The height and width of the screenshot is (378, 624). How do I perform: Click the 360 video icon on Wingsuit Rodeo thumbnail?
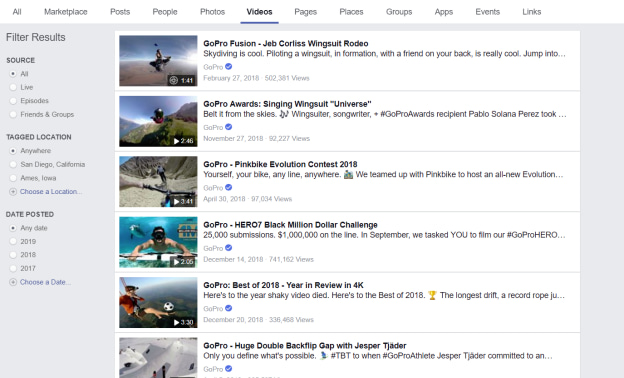pyautogui.click(x=174, y=80)
